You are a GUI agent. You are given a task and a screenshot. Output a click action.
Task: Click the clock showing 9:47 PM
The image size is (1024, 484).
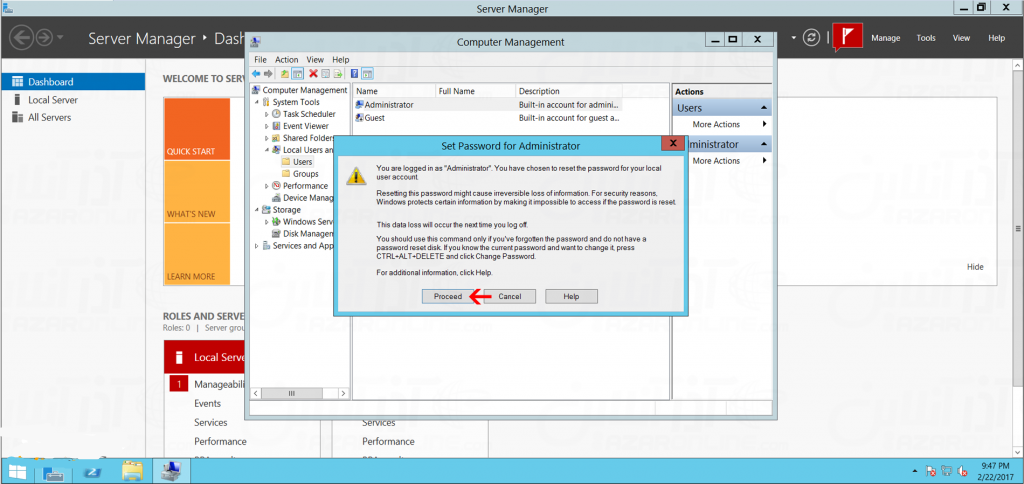993,466
